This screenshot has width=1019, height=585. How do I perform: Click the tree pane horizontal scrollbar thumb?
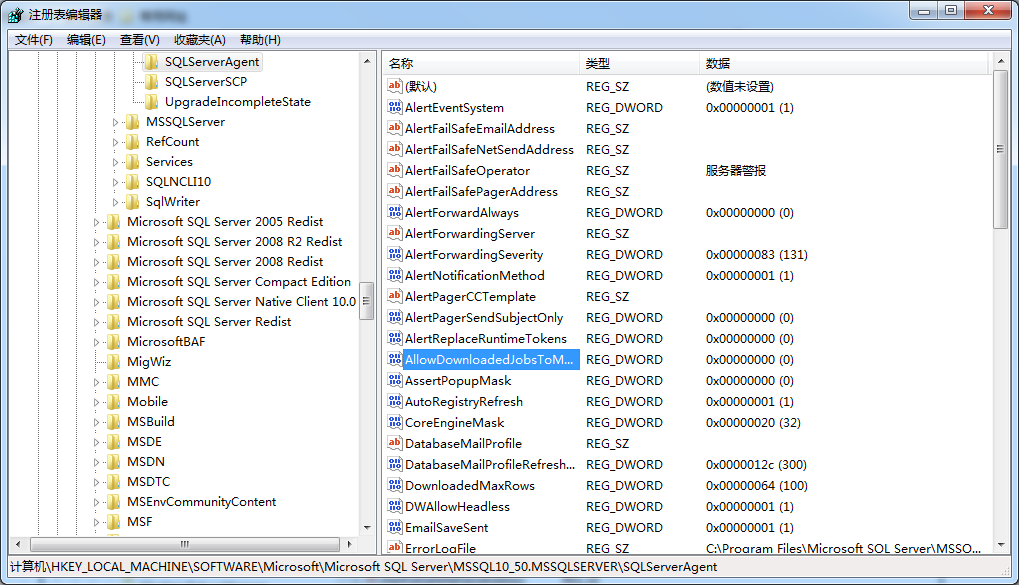(x=184, y=544)
